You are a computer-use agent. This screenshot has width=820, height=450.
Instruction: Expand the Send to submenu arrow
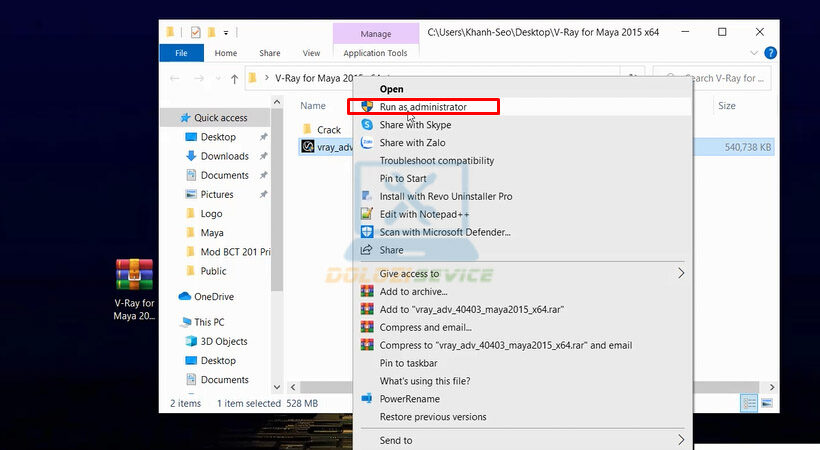(x=681, y=440)
